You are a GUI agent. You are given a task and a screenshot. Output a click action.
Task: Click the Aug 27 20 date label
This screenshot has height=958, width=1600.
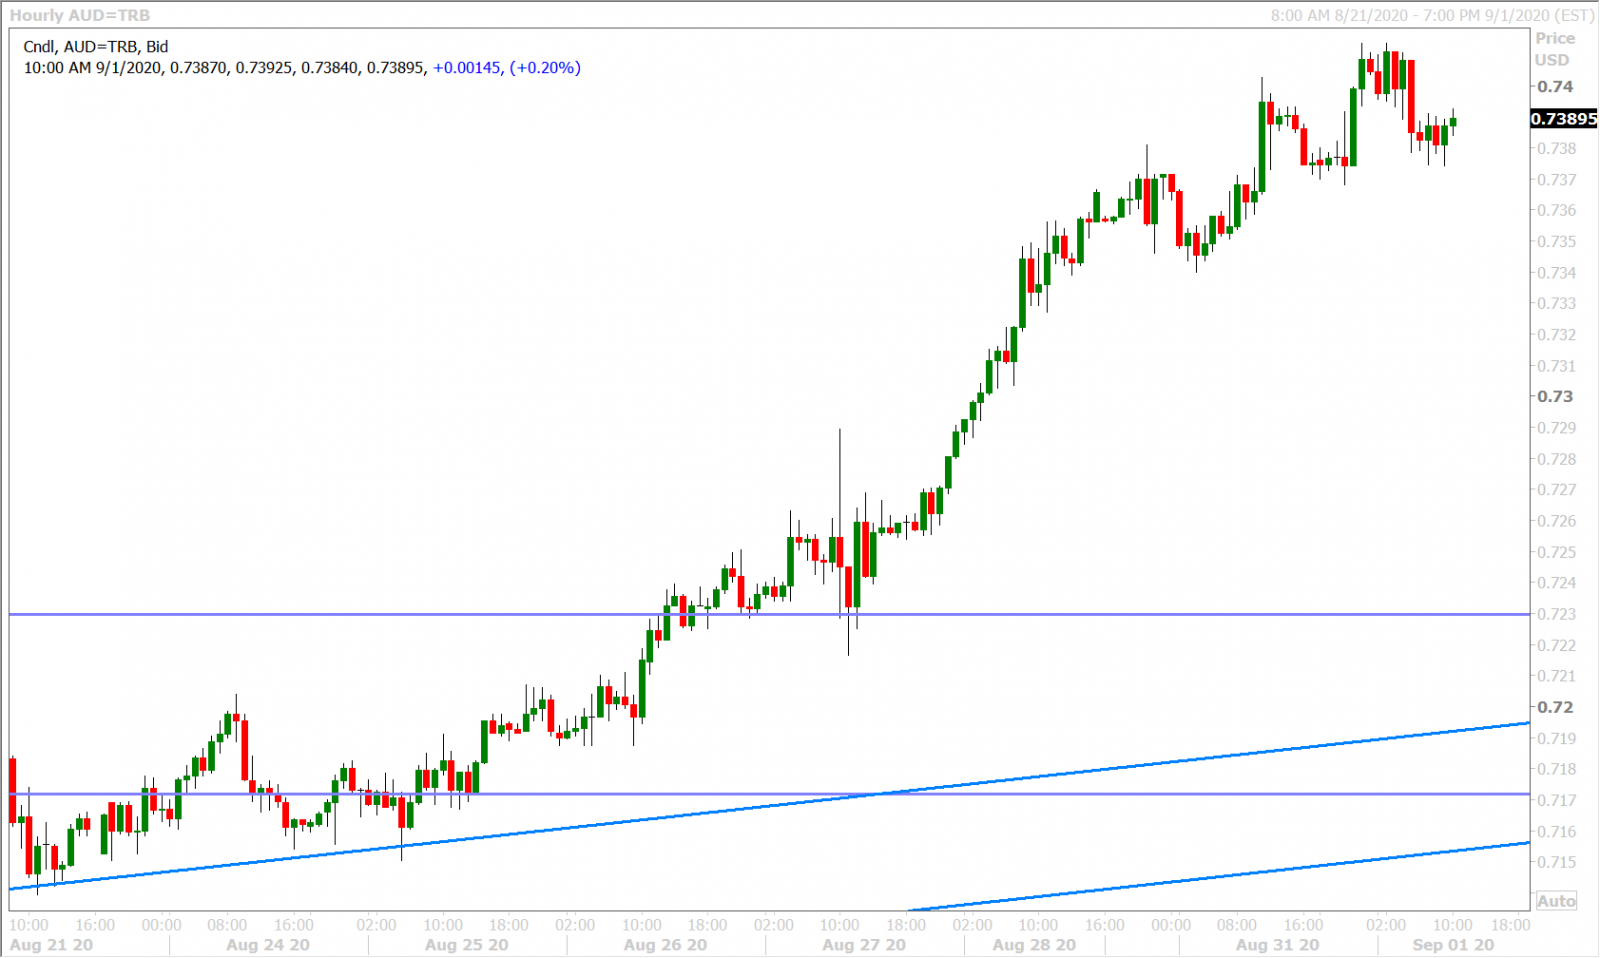click(864, 945)
